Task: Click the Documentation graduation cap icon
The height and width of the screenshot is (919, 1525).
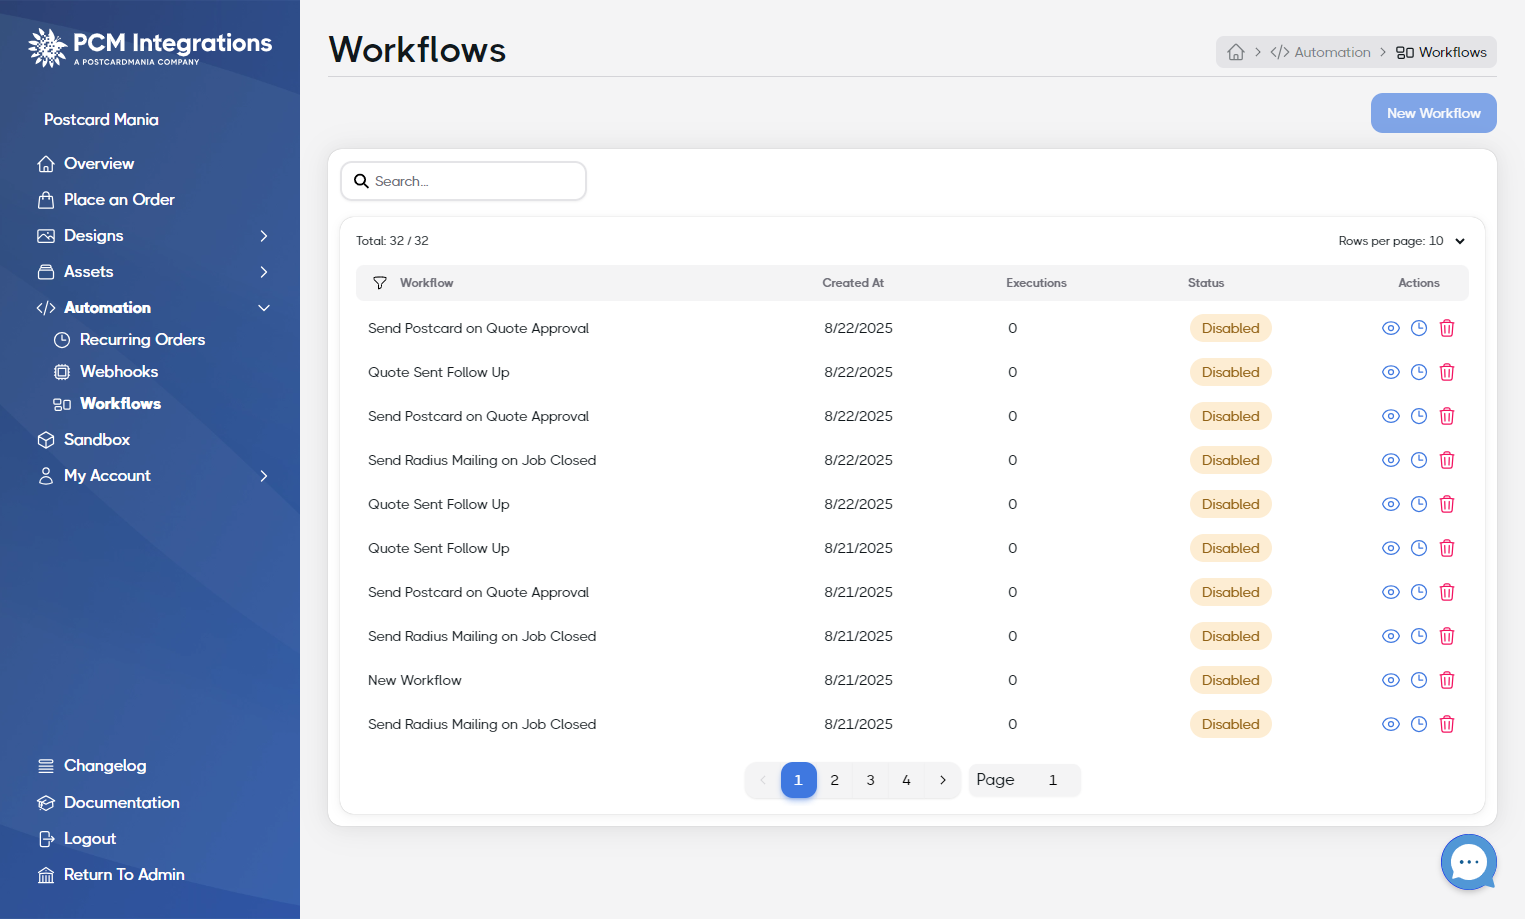Action: (x=46, y=803)
